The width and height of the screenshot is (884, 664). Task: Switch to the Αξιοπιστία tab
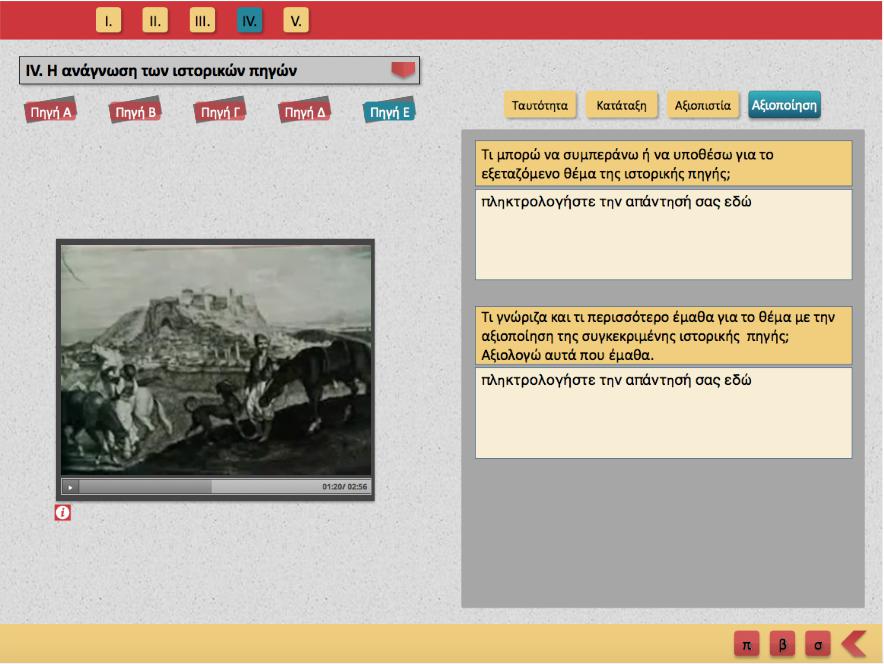[x=702, y=105]
